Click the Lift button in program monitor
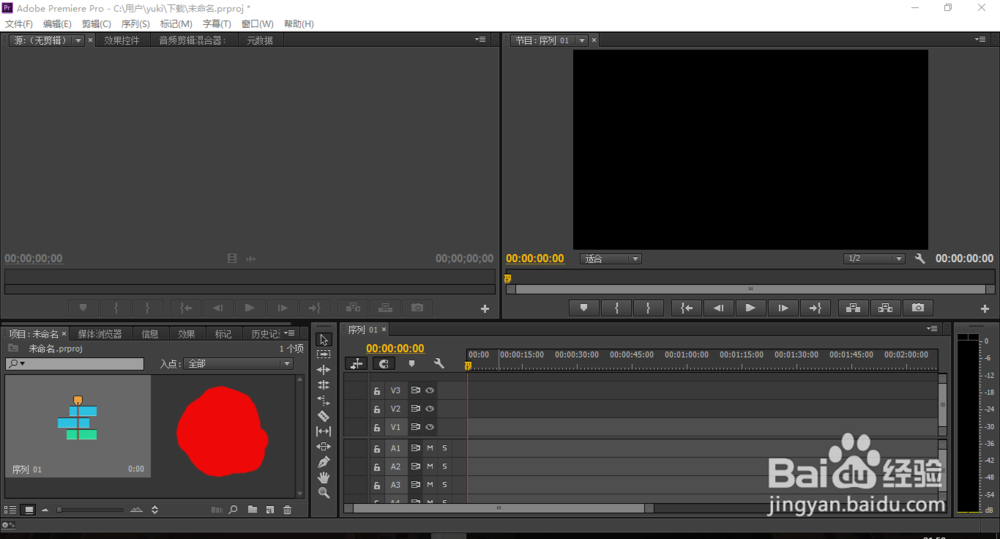 pyautogui.click(x=853, y=308)
